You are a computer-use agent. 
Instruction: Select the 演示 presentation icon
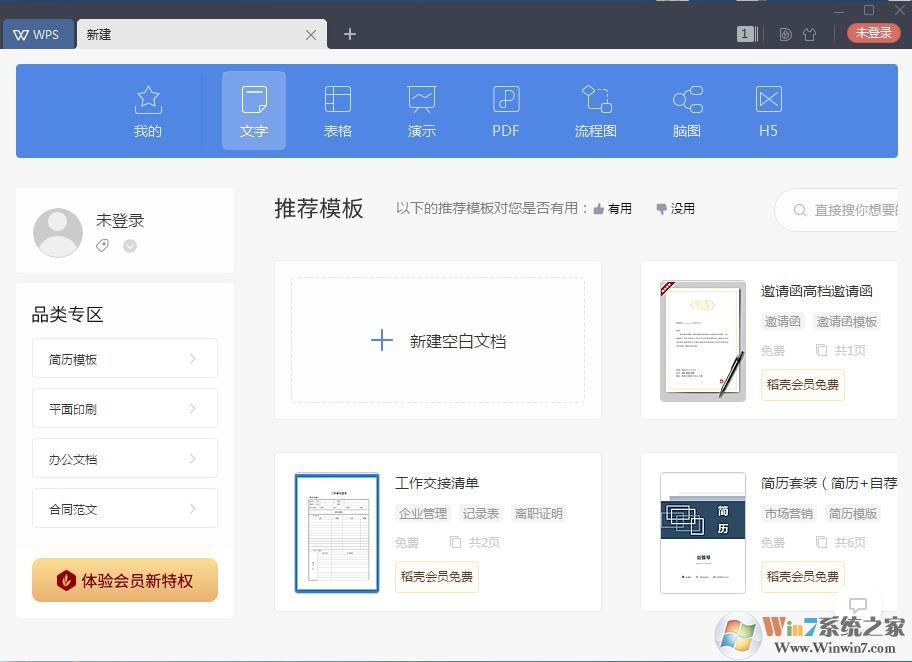[422, 110]
